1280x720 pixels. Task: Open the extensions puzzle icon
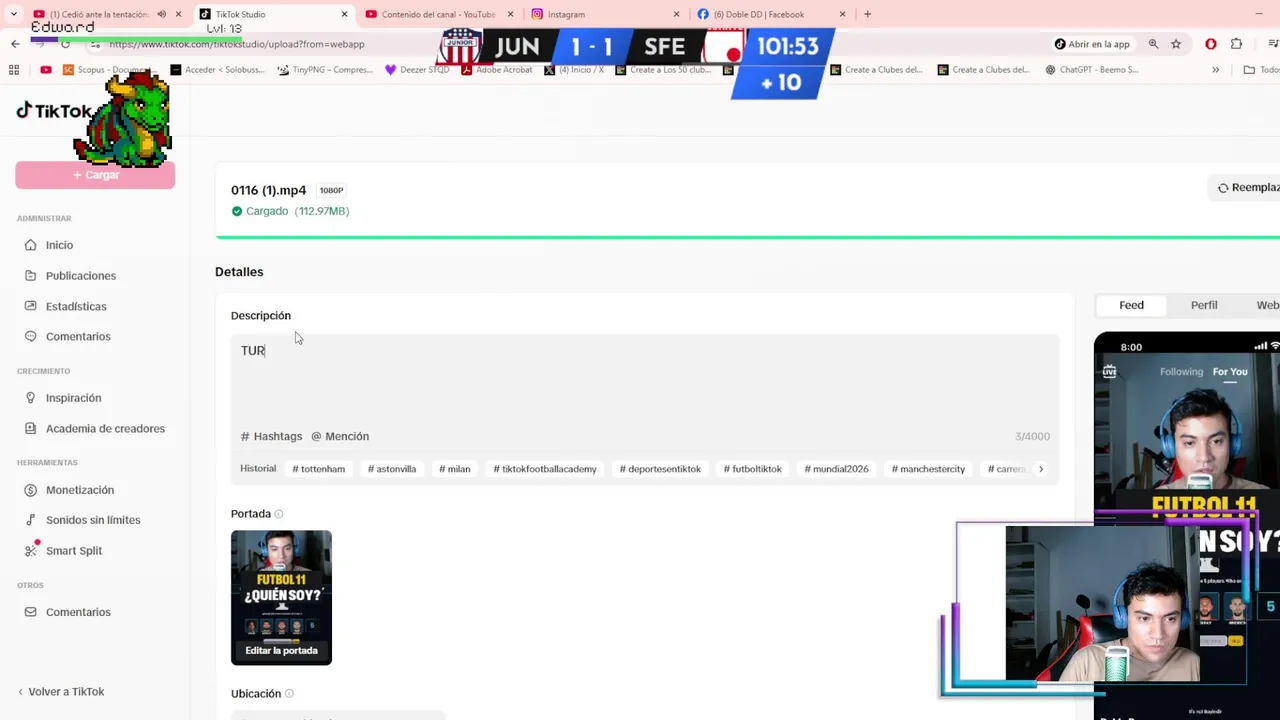coord(1237,44)
